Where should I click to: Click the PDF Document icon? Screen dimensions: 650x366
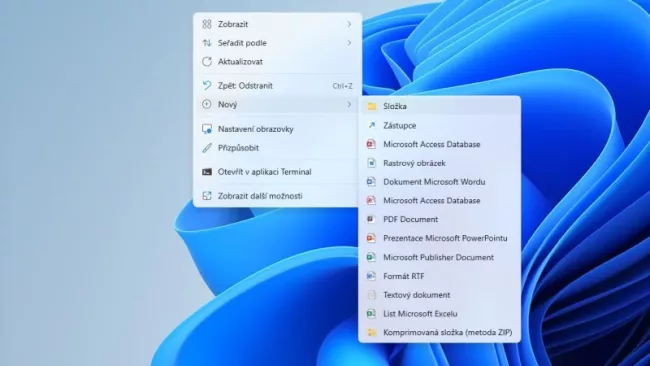point(371,219)
